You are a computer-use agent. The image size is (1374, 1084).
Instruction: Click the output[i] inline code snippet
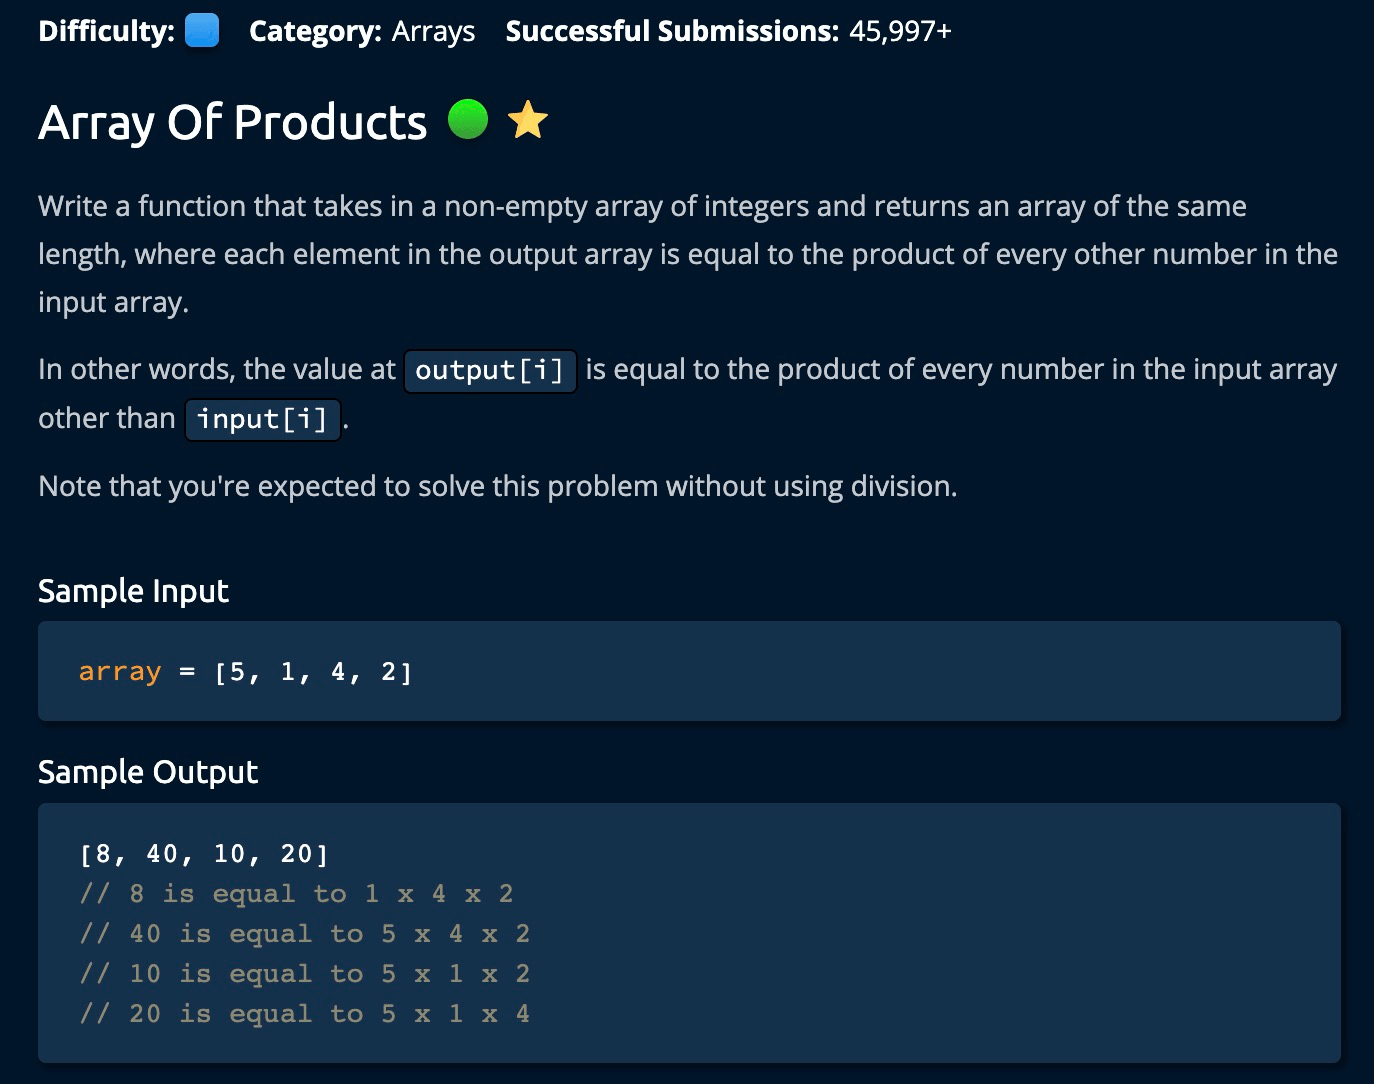click(x=490, y=371)
